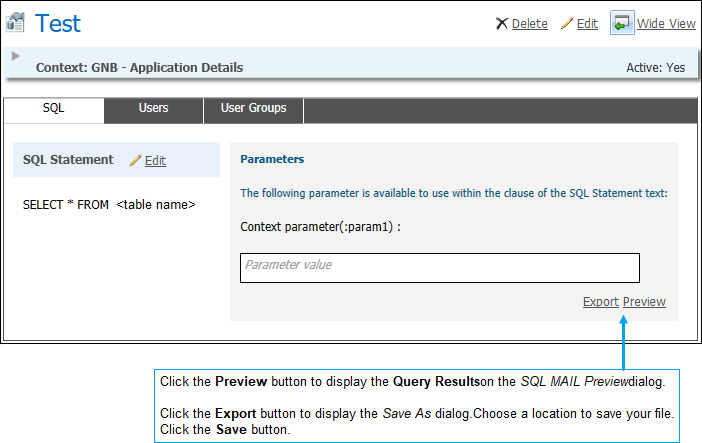Click the pencil icon beside SQL Statement
Screen dimensions: 702x443
point(136,160)
